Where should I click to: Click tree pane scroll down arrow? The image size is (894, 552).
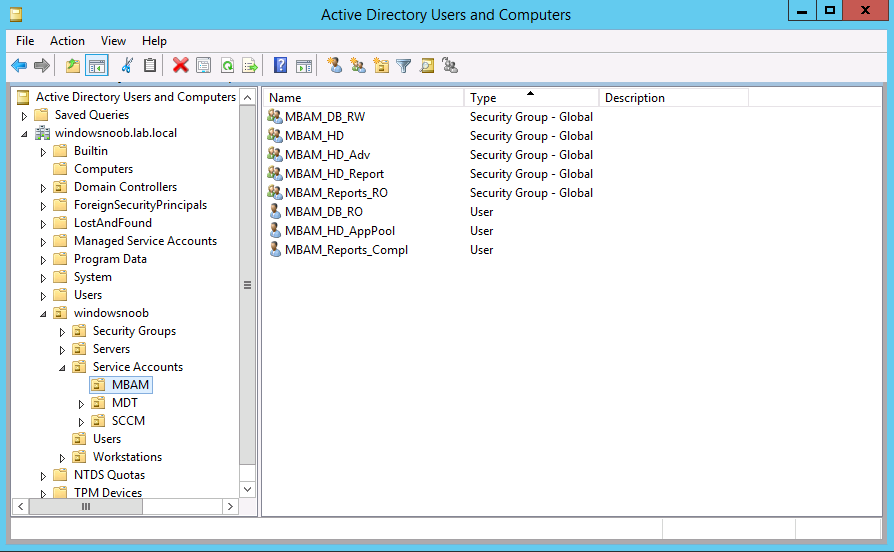coord(247,489)
